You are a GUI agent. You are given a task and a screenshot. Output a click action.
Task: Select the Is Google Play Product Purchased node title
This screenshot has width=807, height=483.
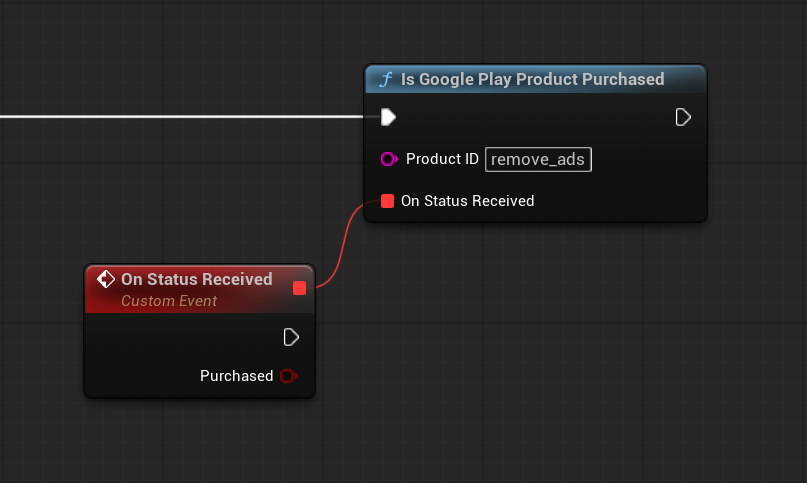(x=532, y=79)
